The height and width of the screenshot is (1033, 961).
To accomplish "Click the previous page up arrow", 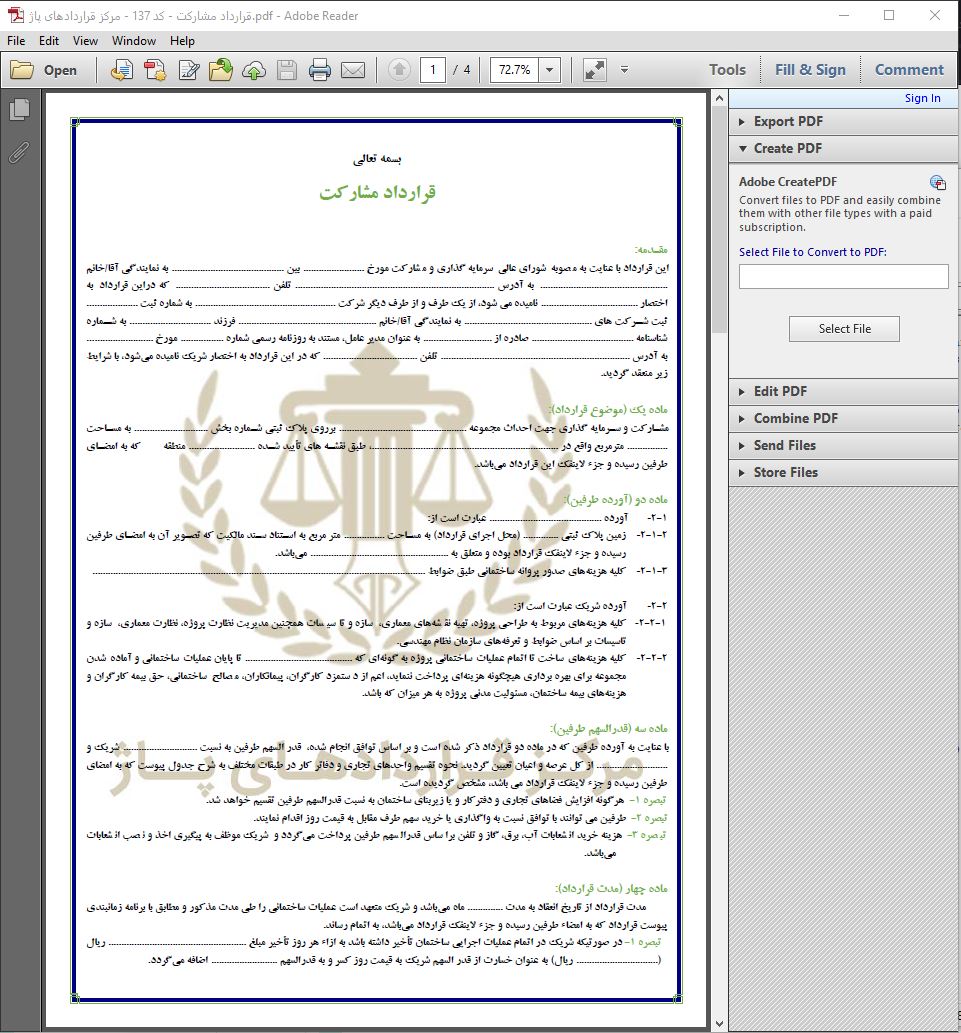I will [x=399, y=70].
